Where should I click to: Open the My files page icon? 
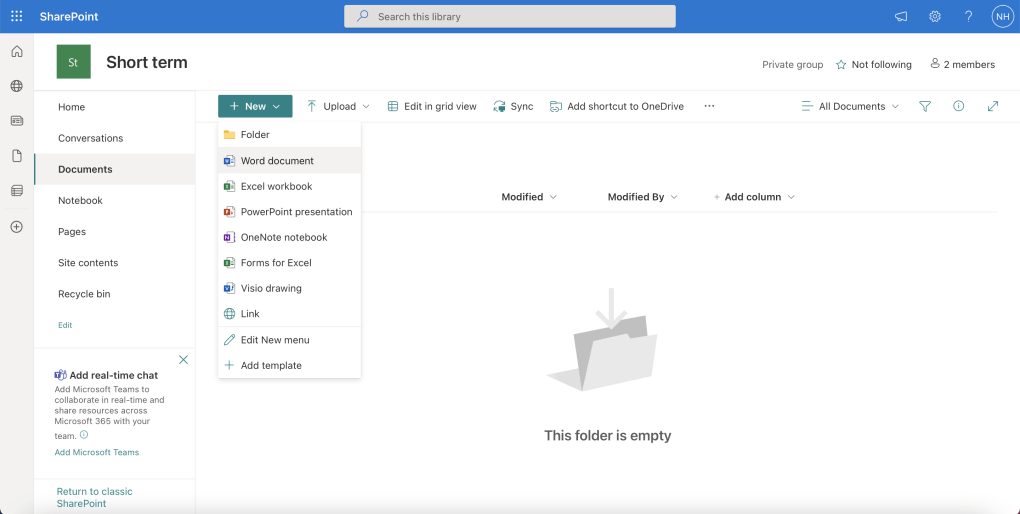pos(17,156)
